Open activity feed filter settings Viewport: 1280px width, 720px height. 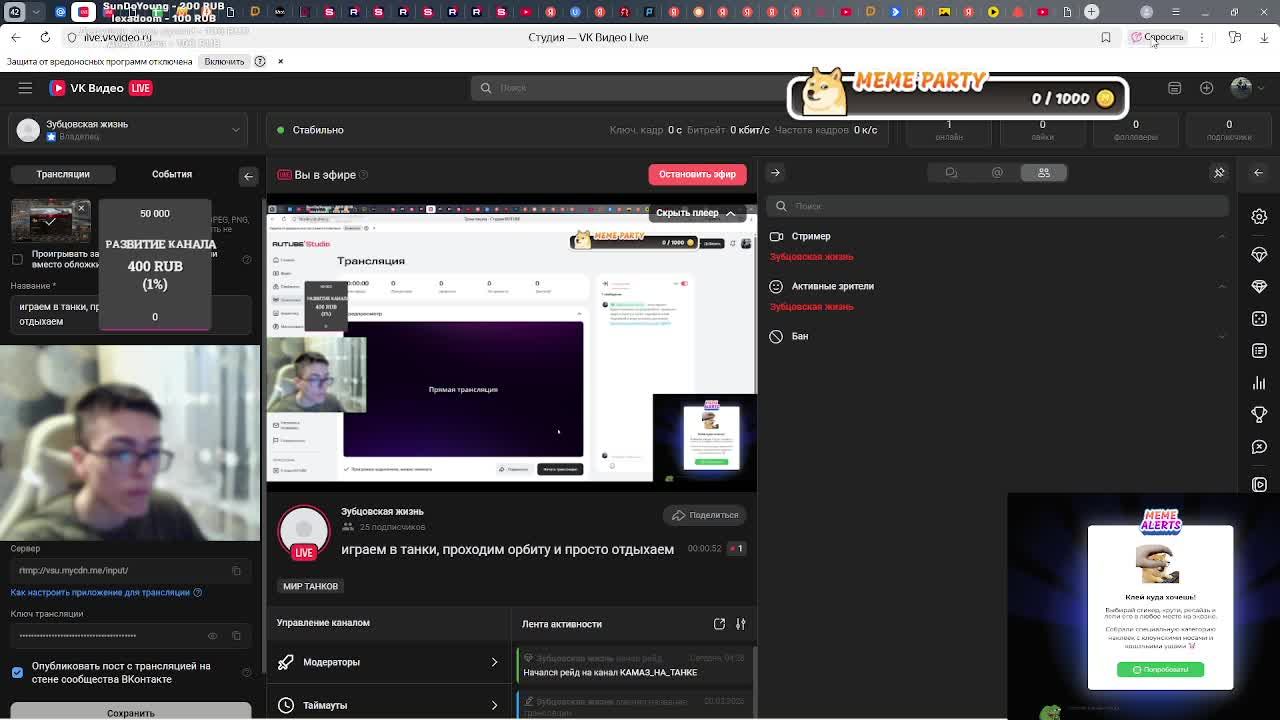[x=741, y=624]
